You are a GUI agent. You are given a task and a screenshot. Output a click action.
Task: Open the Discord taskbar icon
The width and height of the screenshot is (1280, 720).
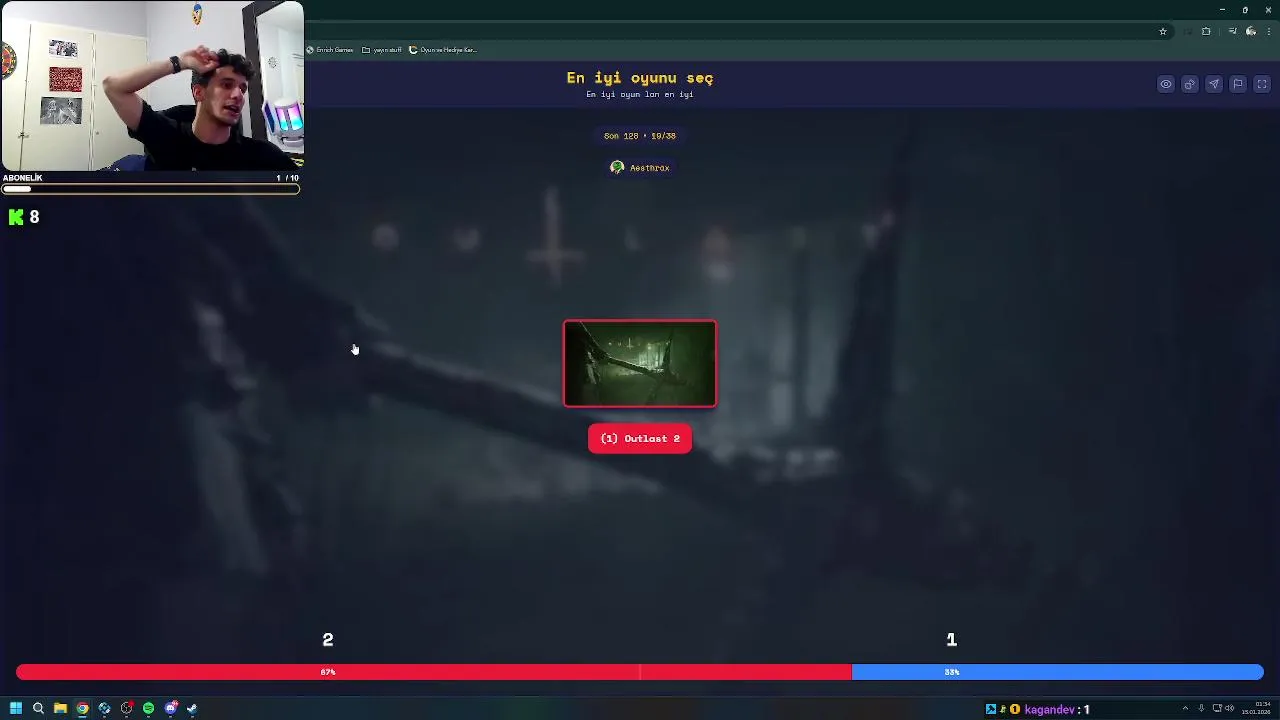171,709
